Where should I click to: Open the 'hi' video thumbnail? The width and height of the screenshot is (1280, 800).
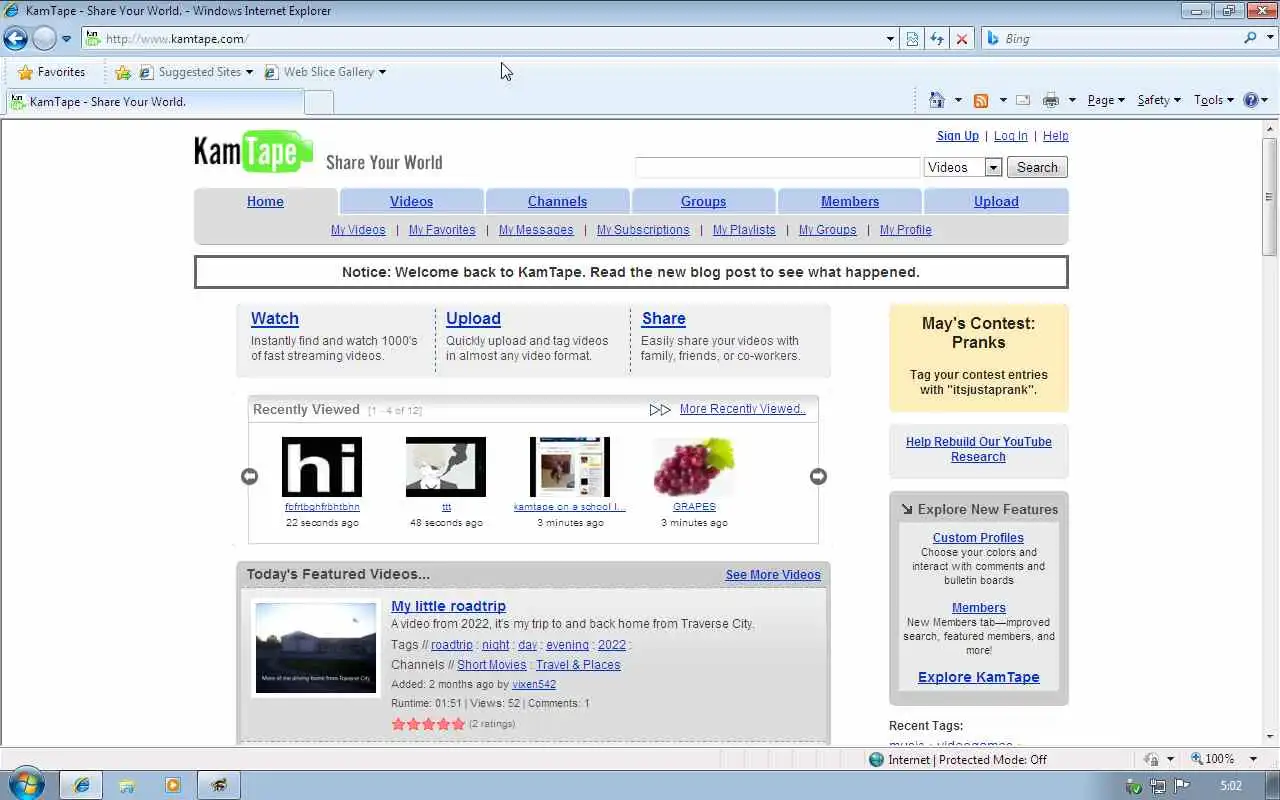pos(322,466)
